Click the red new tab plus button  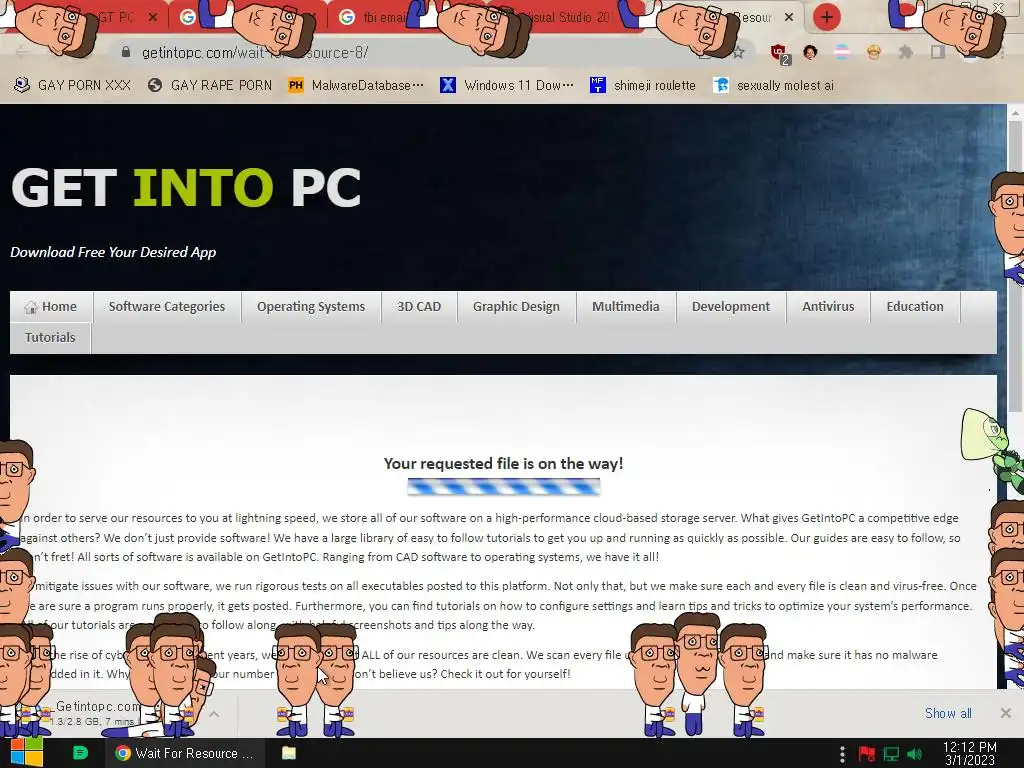826,17
